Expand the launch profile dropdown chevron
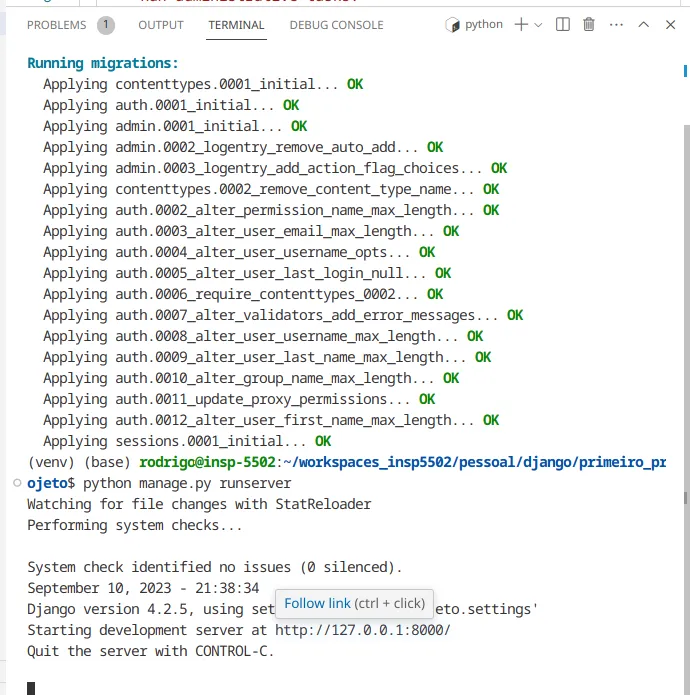Image resolution: width=690 pixels, height=695 pixels. pyautogui.click(x=538, y=25)
